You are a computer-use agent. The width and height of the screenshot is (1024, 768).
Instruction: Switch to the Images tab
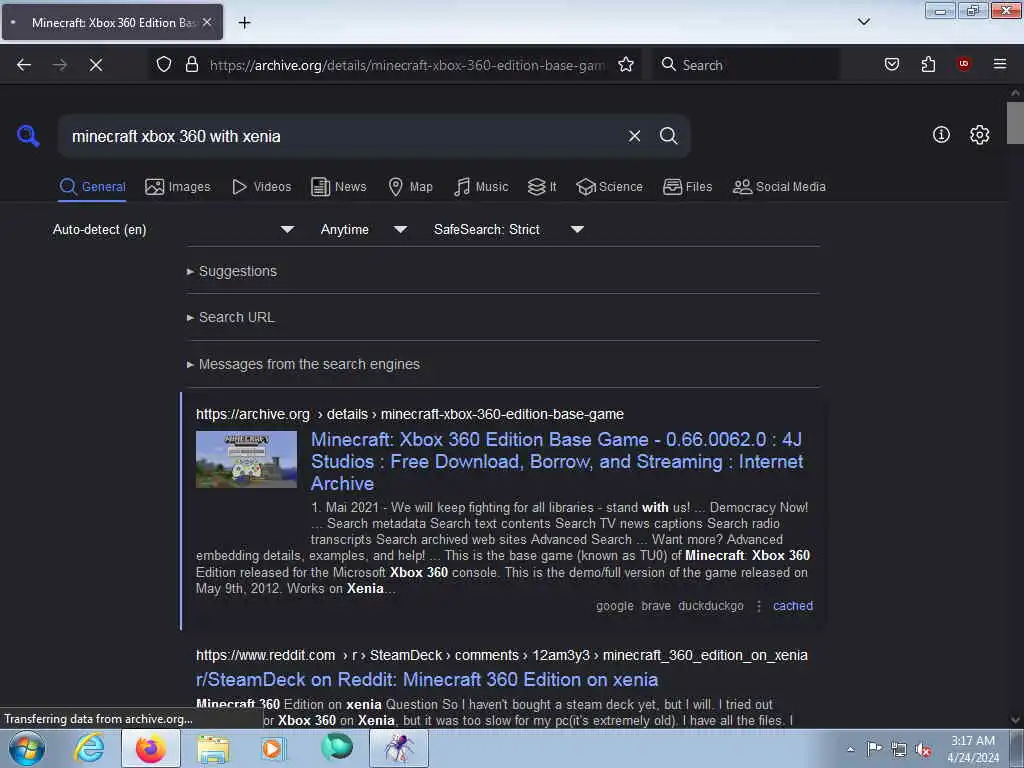click(178, 187)
